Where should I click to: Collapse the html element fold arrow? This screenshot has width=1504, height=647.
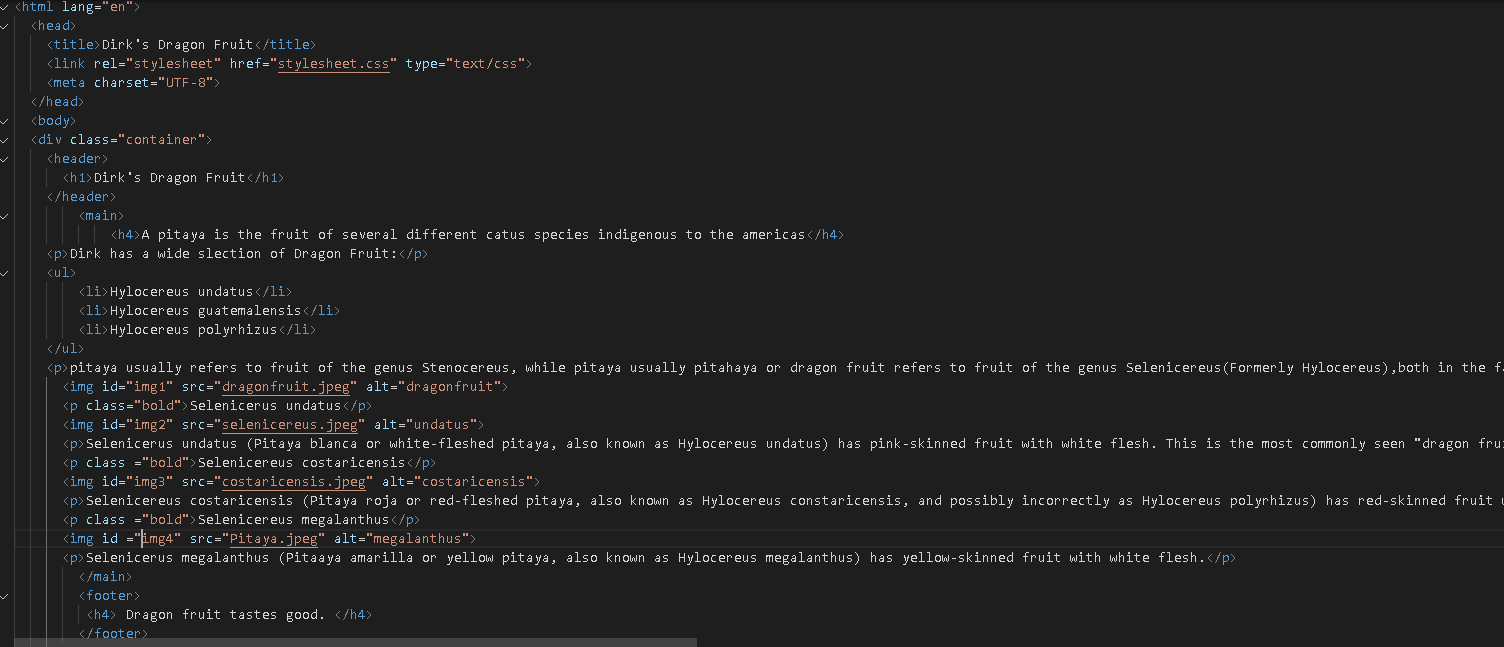[5, 6]
